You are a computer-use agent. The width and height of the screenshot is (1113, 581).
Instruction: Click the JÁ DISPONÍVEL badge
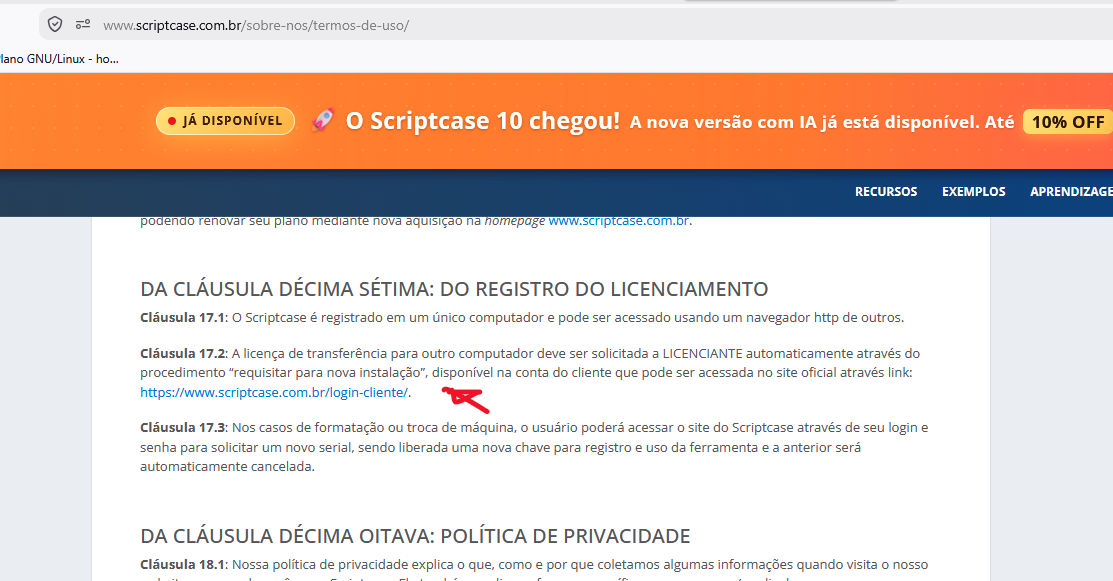[225, 121]
